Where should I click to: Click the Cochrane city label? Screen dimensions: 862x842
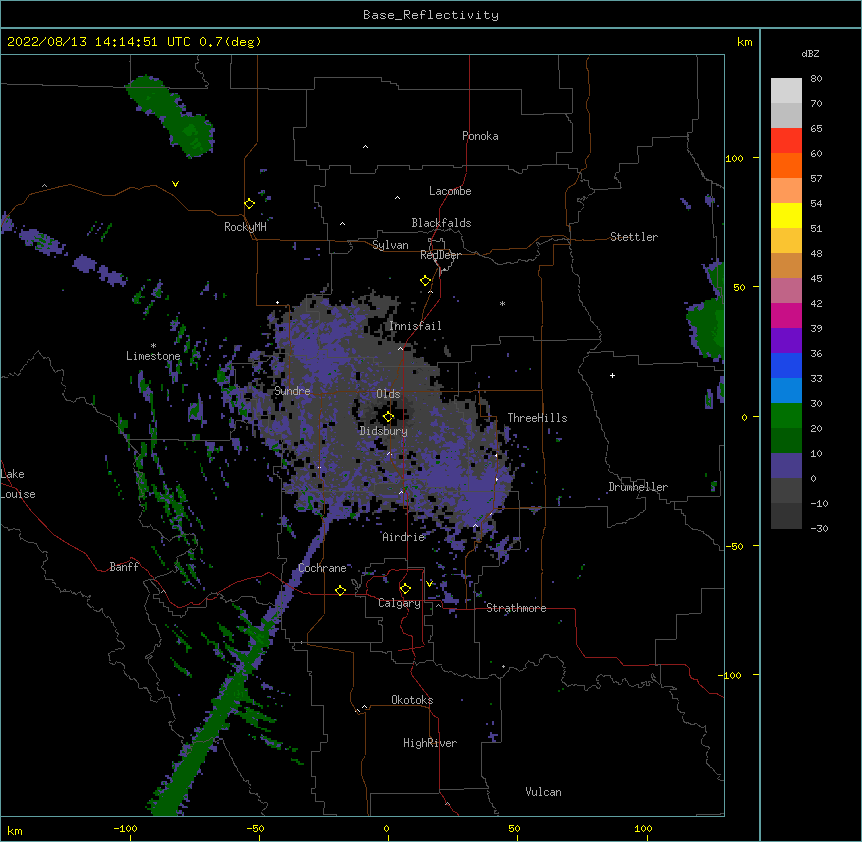pos(322,568)
